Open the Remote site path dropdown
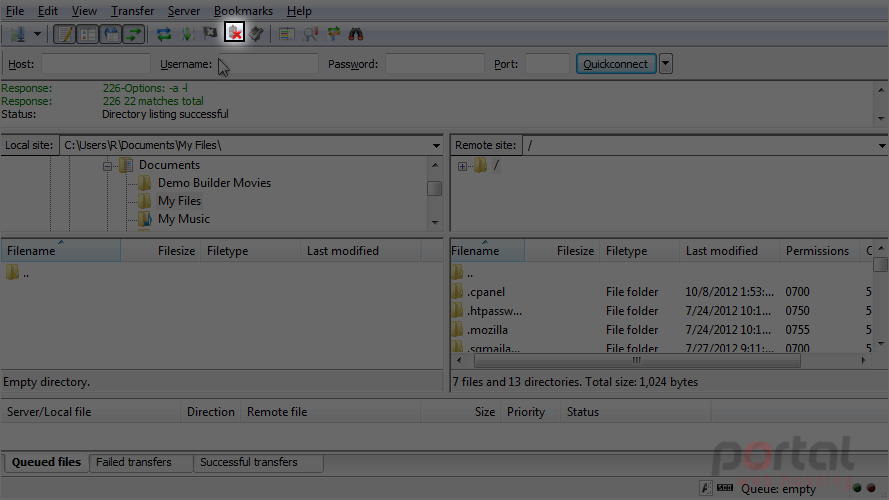Viewport: 889px width, 500px height. tap(882, 146)
